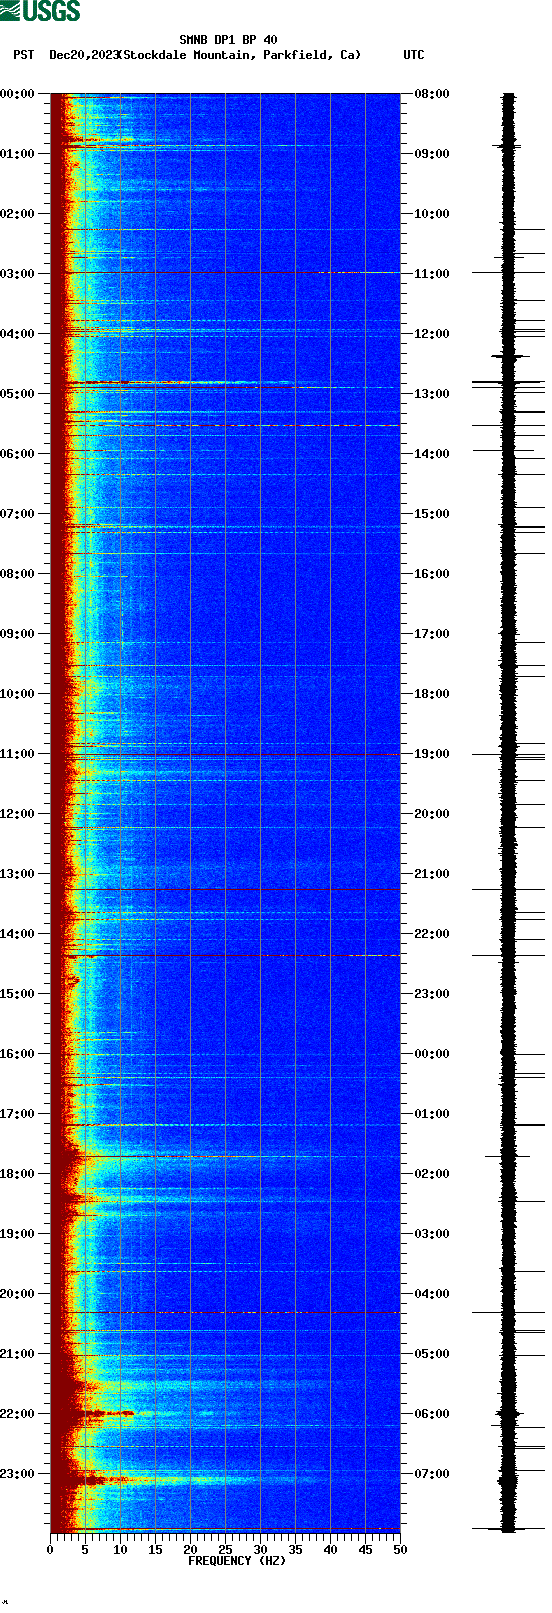
Task: Click the 06:00 UTC time label
Action: (x=431, y=1414)
